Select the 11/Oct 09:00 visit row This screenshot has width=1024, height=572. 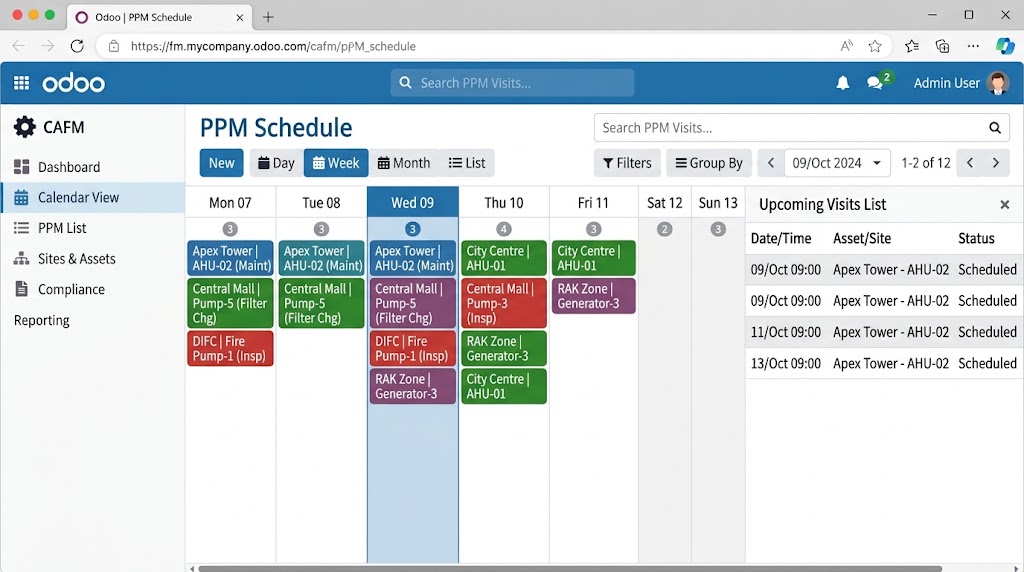click(884, 332)
